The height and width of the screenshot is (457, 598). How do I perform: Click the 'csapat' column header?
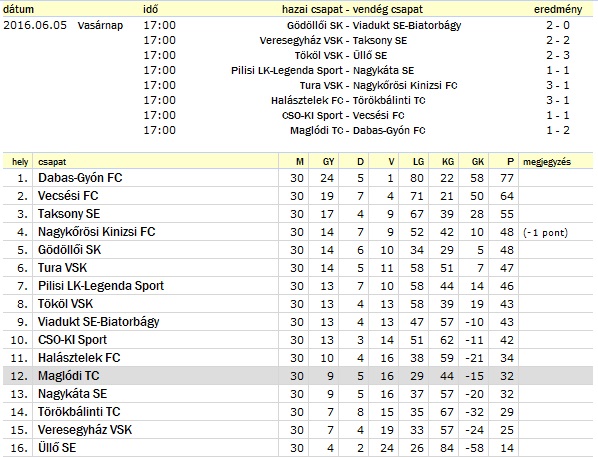click(x=52, y=162)
